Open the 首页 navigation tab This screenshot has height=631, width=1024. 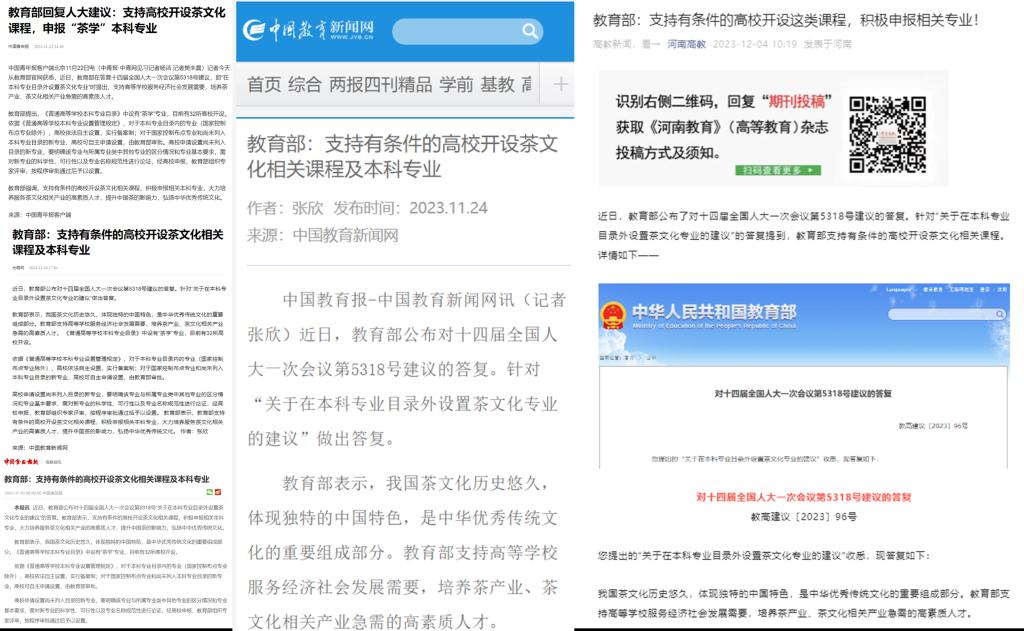click(264, 84)
